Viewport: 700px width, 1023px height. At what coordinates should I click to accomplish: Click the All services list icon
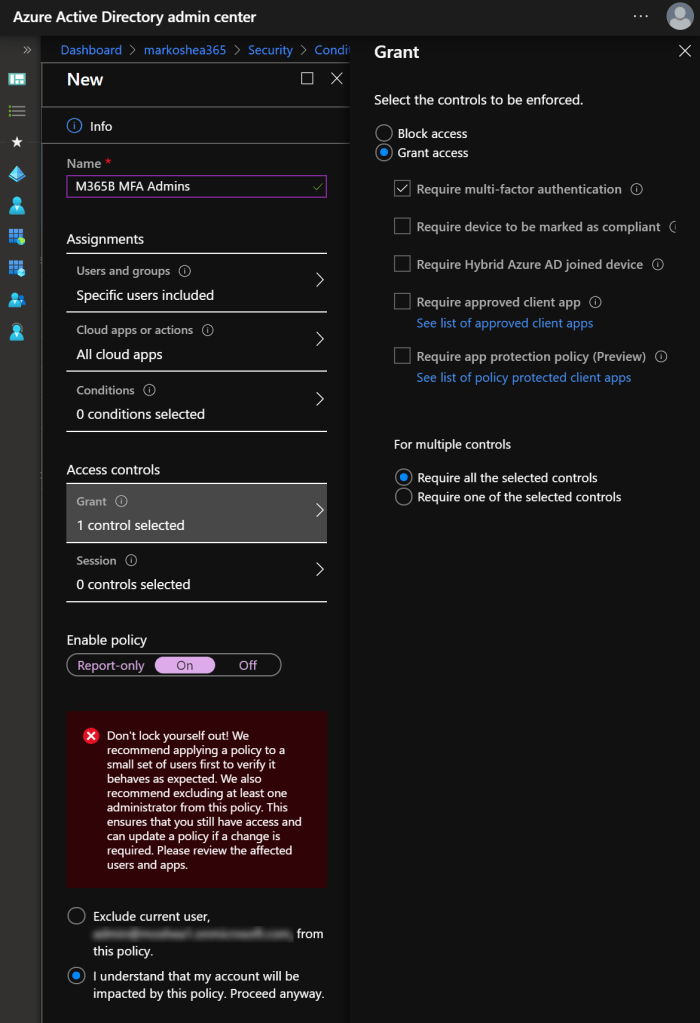17,111
